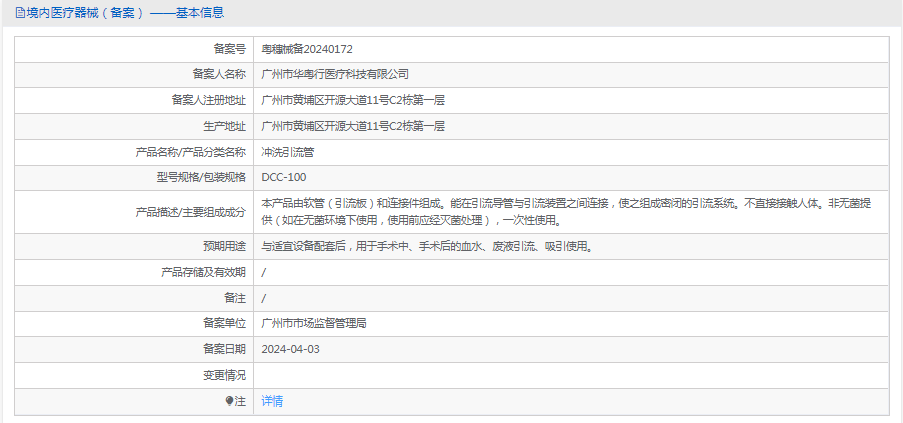Open the 详情 link

[272, 401]
